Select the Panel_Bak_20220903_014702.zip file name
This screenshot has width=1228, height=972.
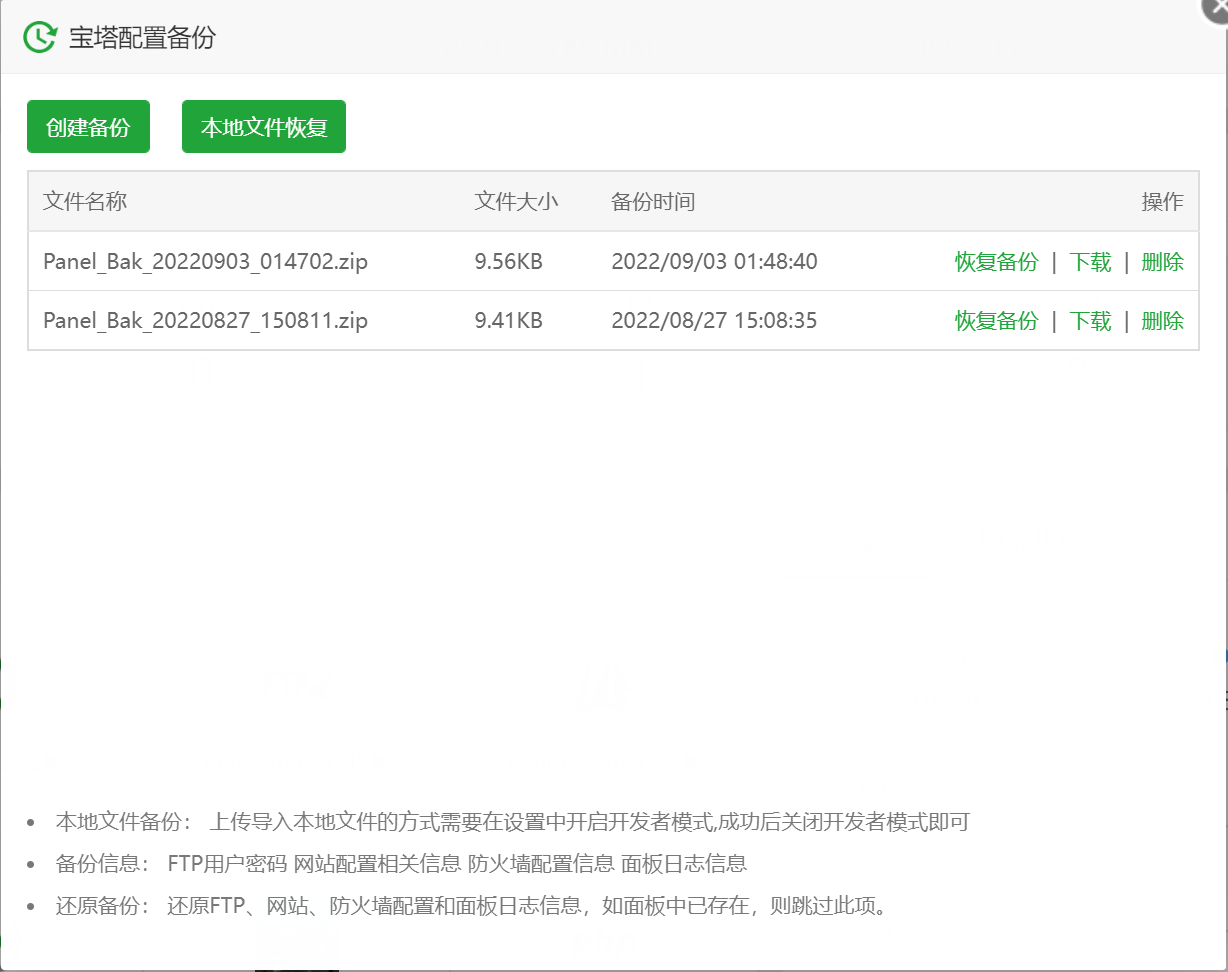pos(205,262)
